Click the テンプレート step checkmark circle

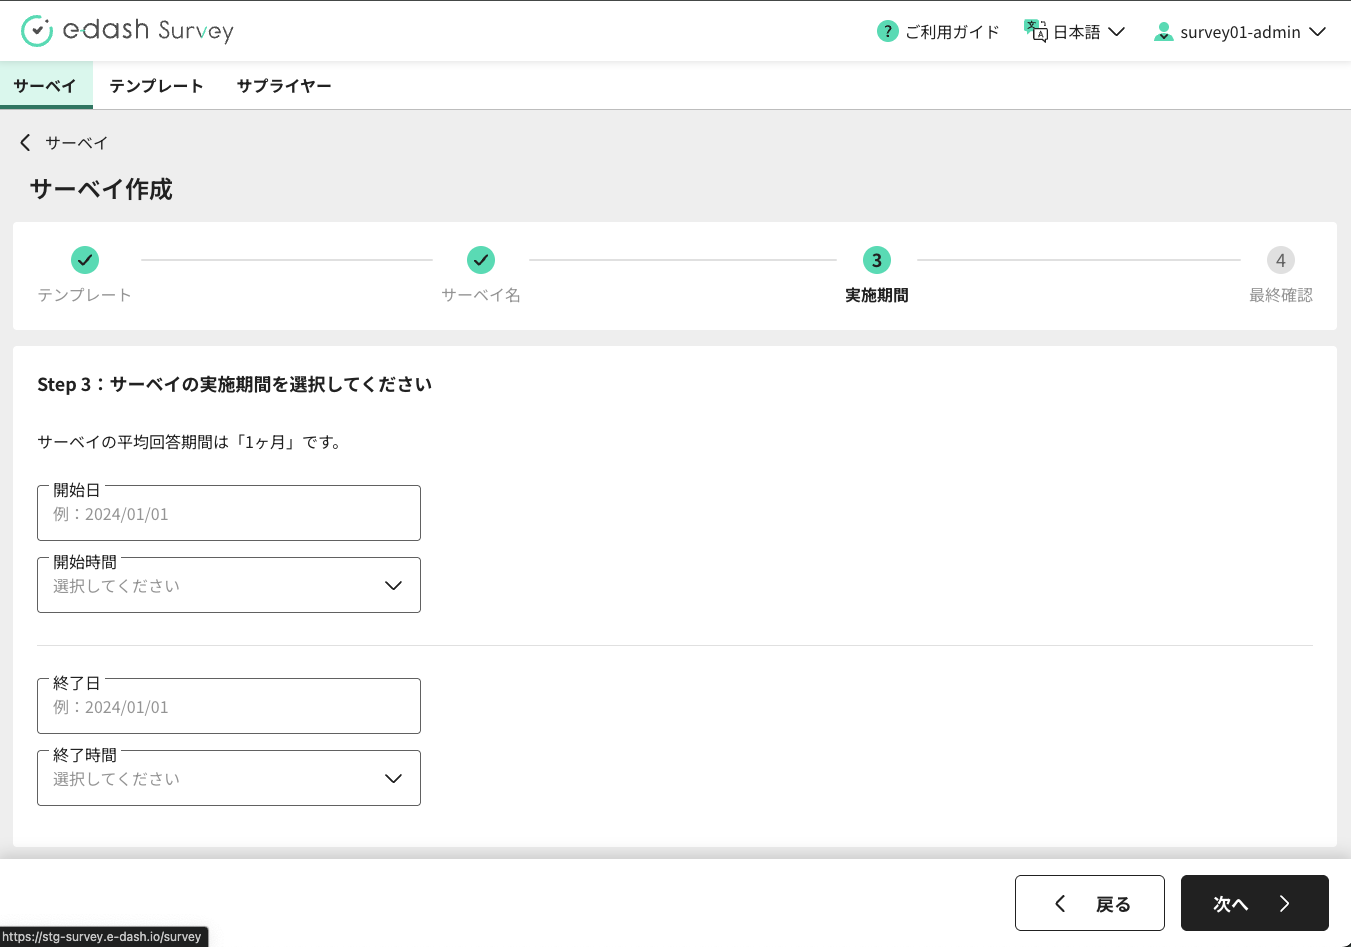tap(85, 260)
